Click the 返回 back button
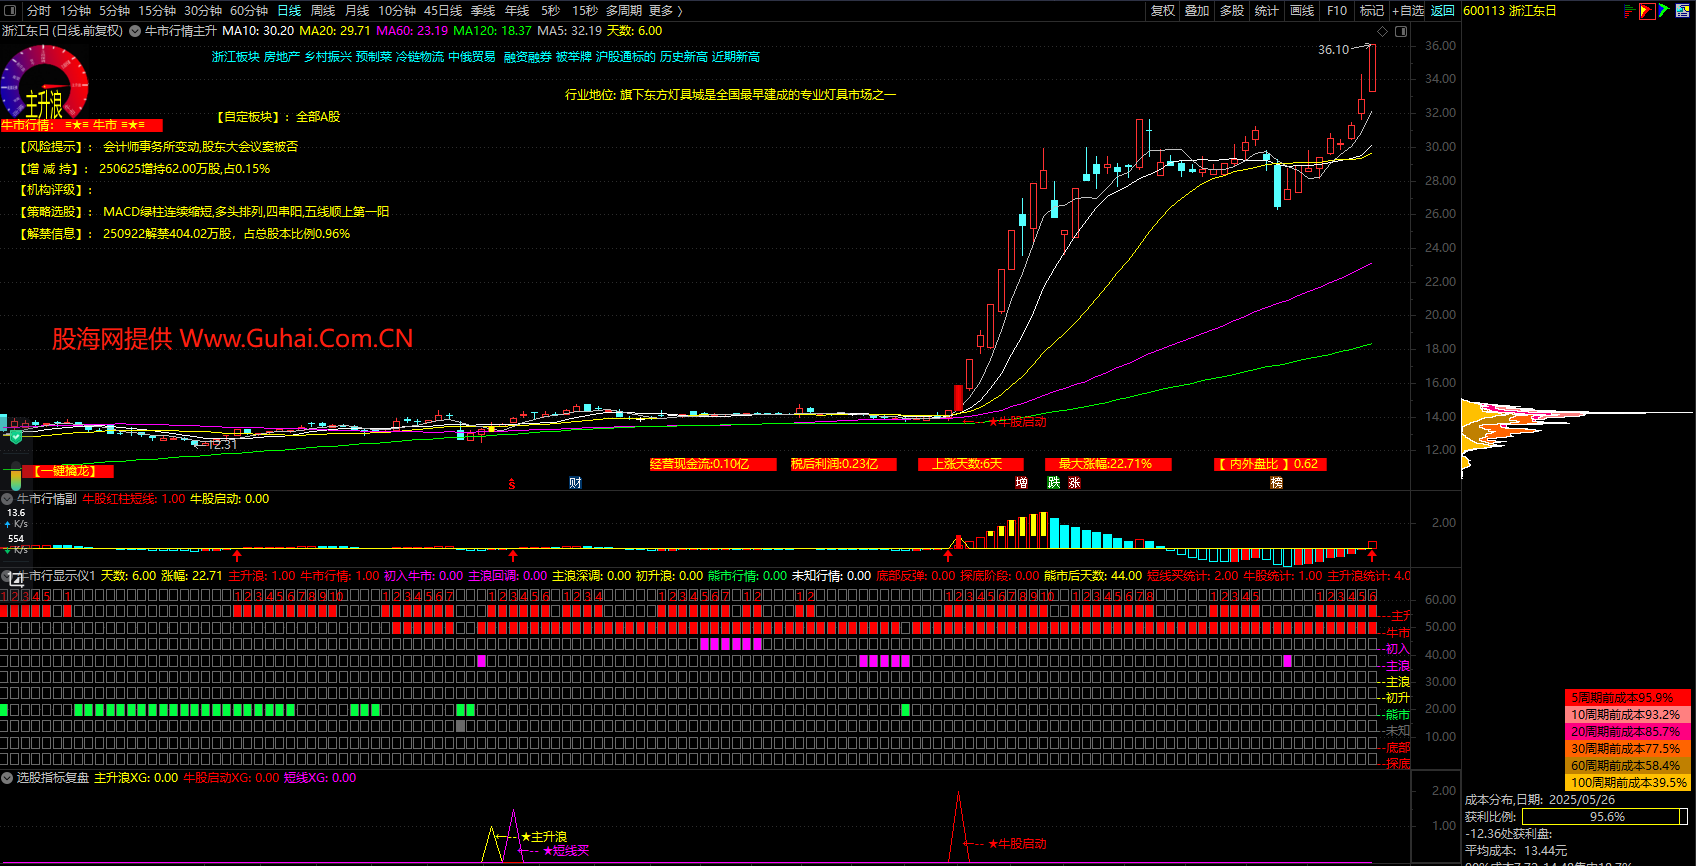Image resolution: width=1696 pixels, height=866 pixels. click(1443, 10)
